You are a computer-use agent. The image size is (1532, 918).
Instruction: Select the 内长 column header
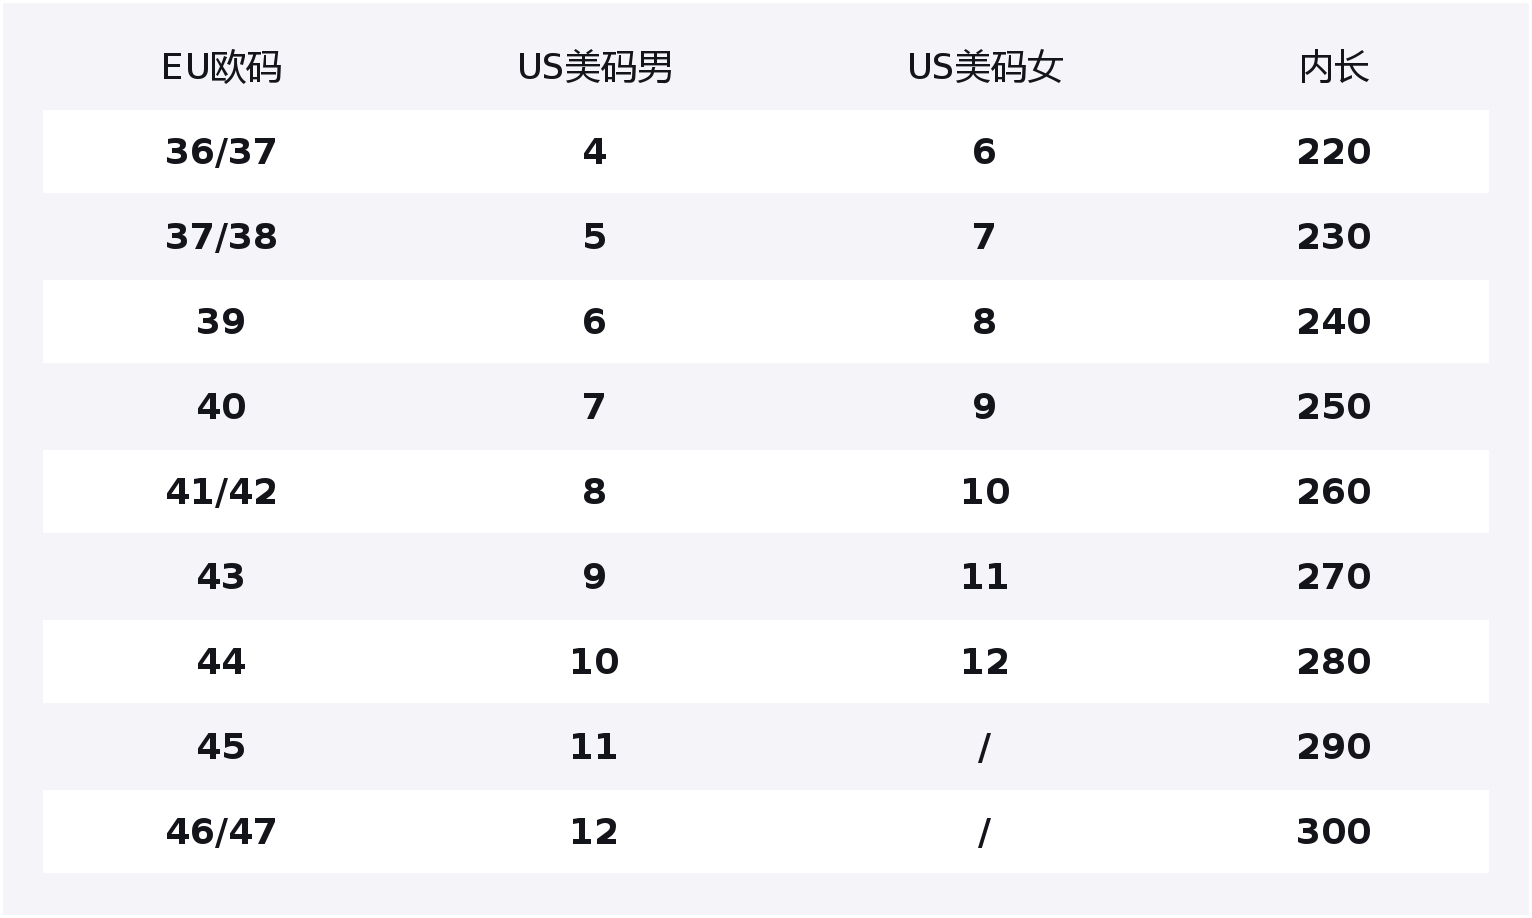tap(1333, 68)
